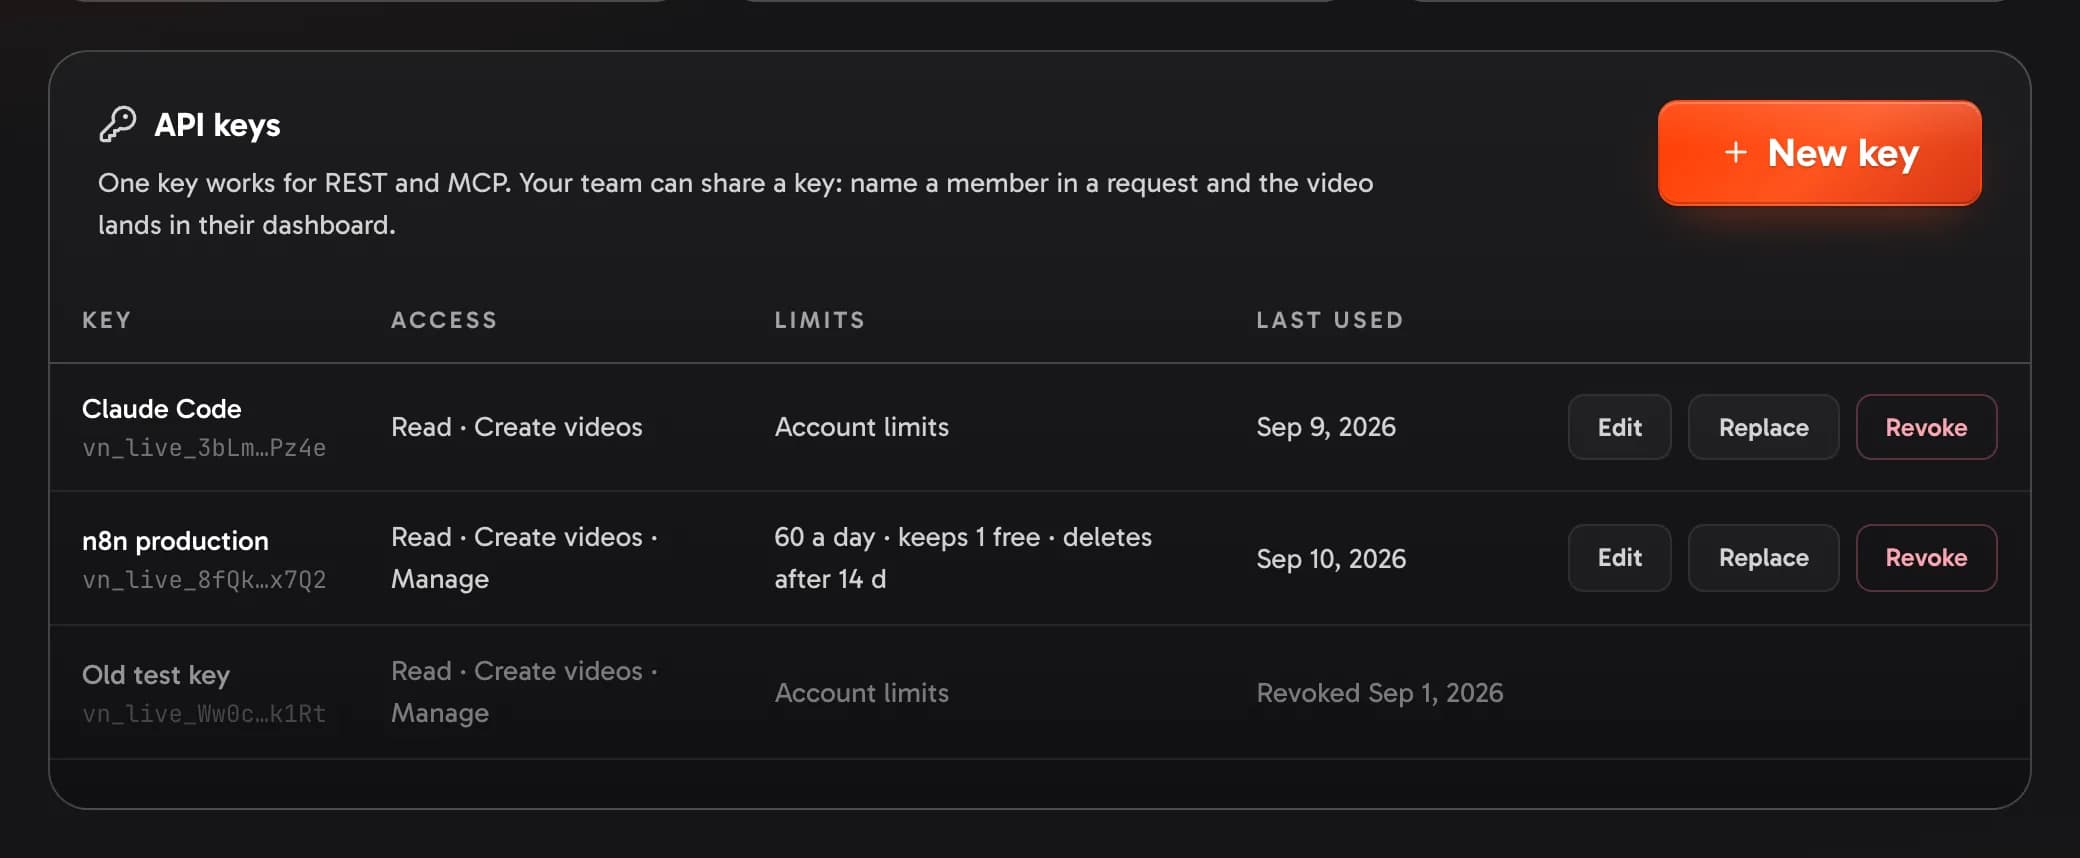Select the API keys heading
The height and width of the screenshot is (858, 2080).
tap(217, 125)
